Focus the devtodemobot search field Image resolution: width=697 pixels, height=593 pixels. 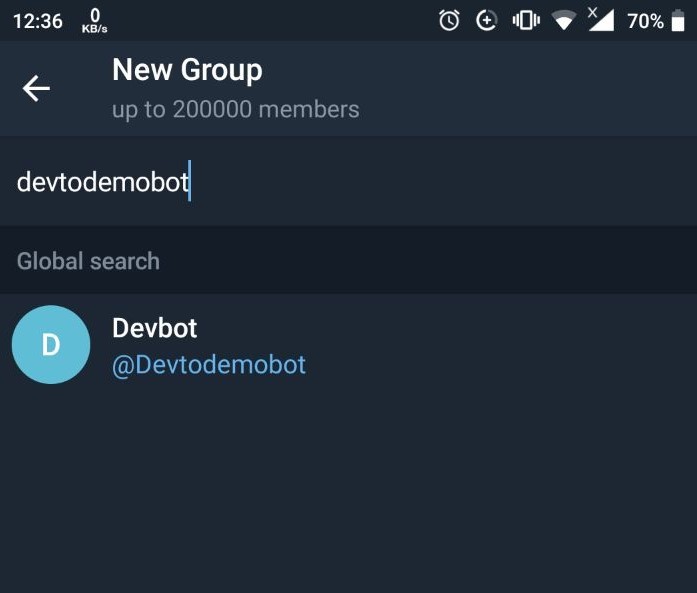[x=348, y=181]
